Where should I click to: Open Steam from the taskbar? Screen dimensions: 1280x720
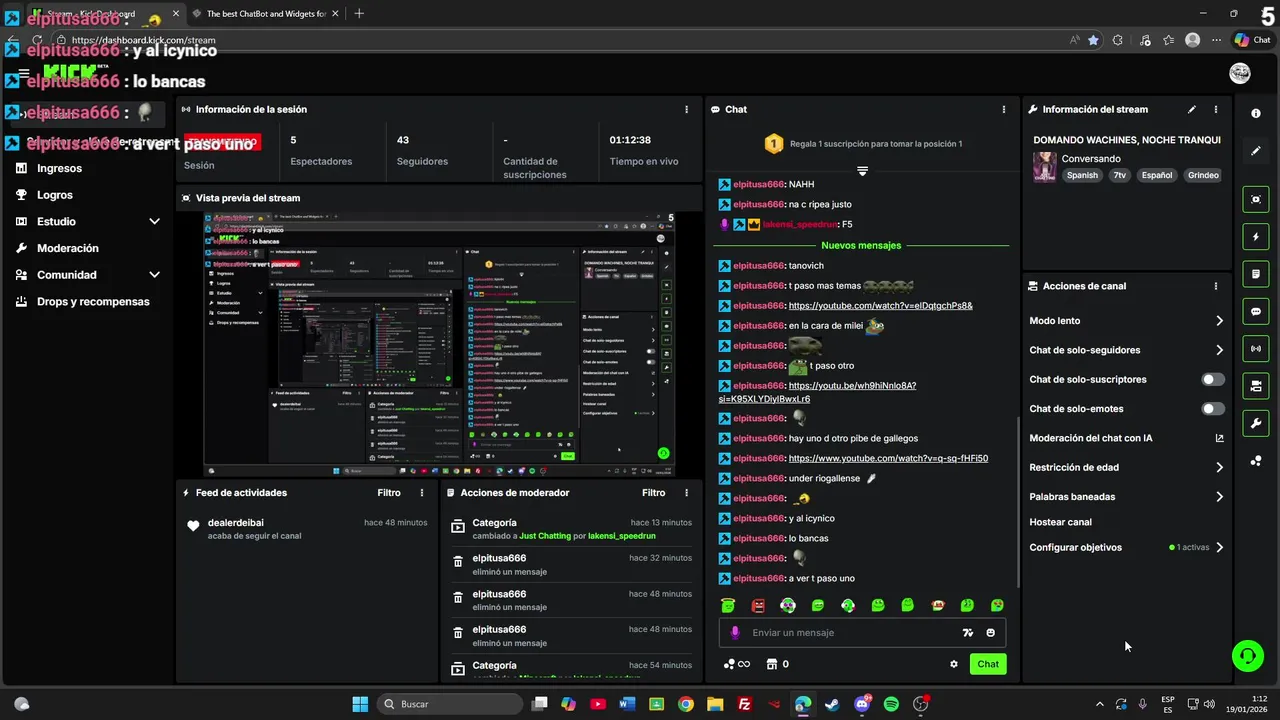pos(832,704)
